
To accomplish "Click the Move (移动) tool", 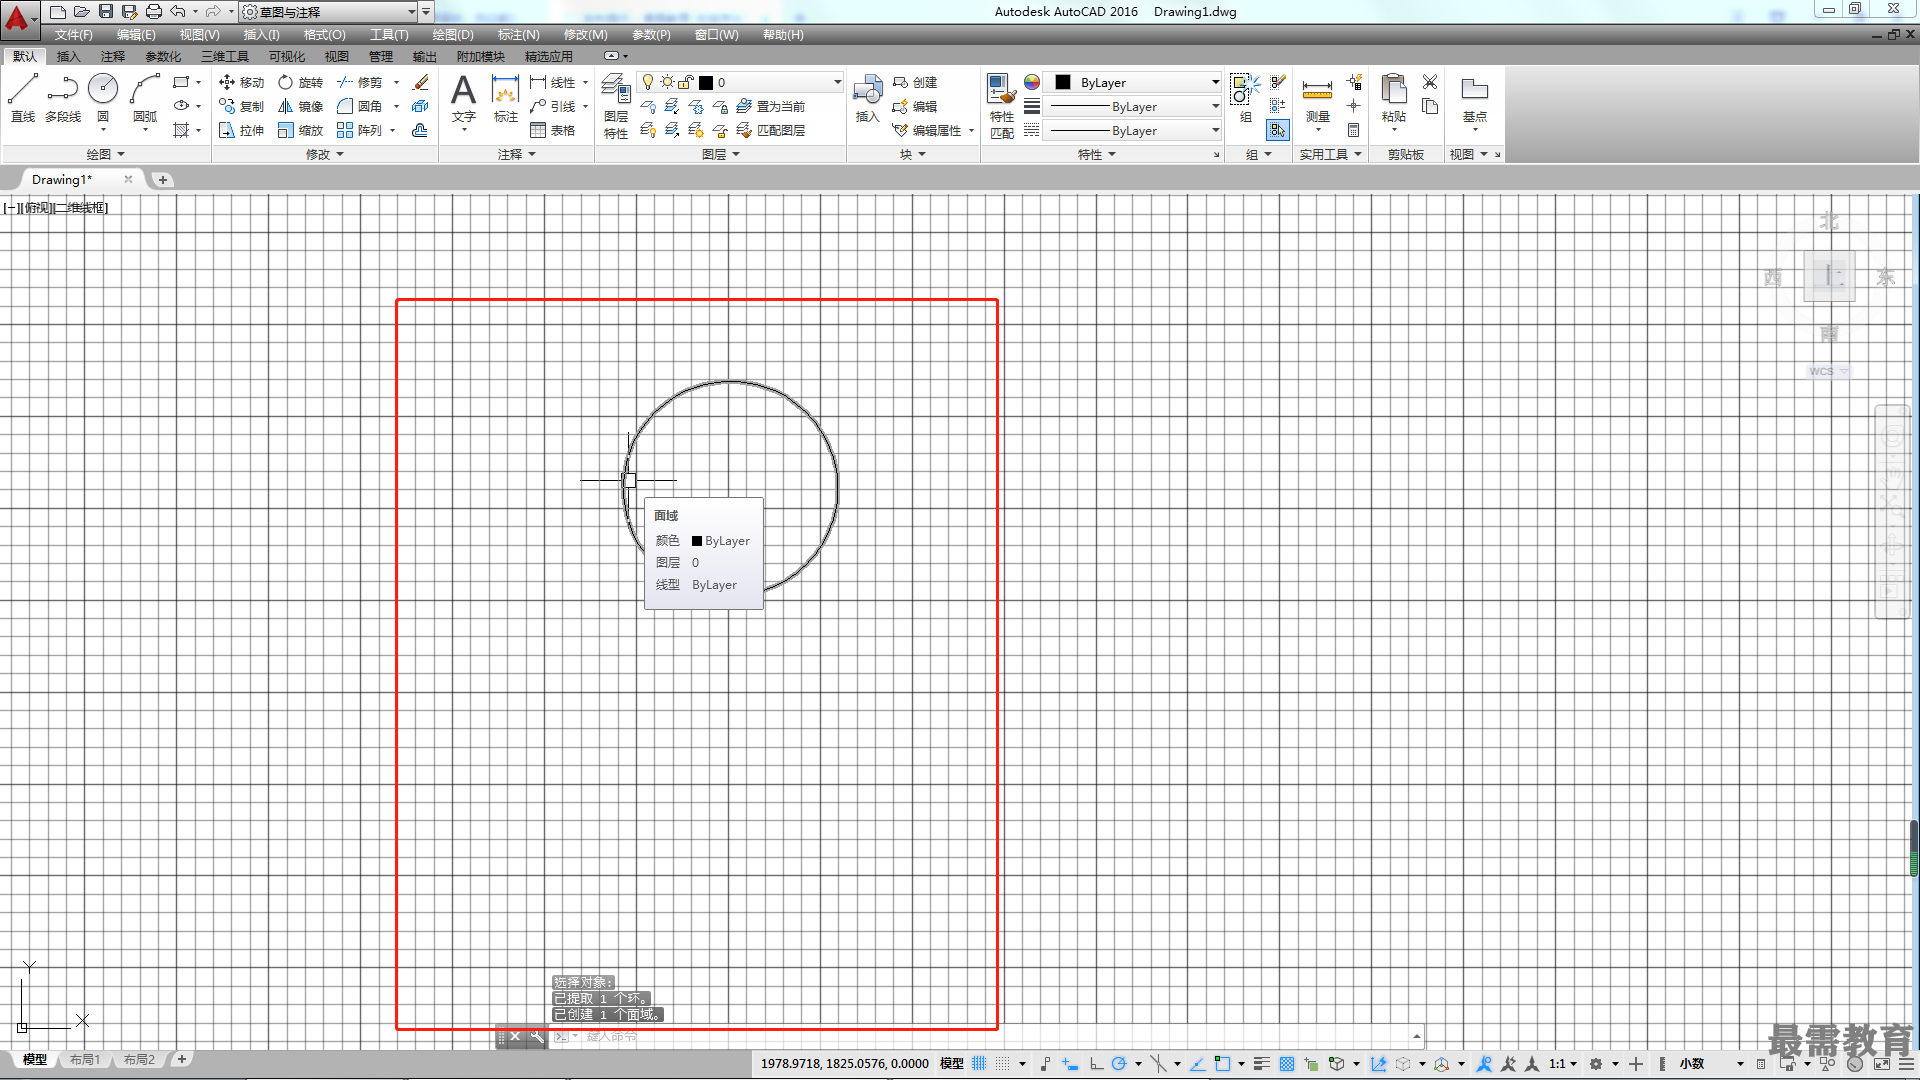I will point(241,82).
